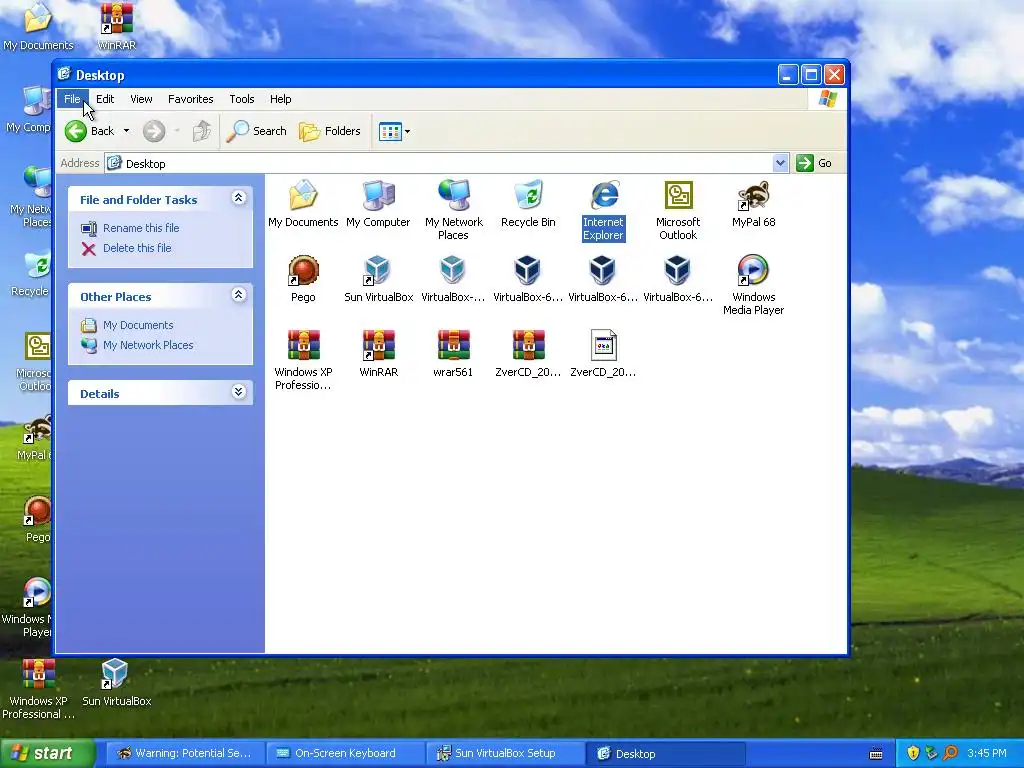Collapse File and Folder Tasks panel

tap(238, 198)
